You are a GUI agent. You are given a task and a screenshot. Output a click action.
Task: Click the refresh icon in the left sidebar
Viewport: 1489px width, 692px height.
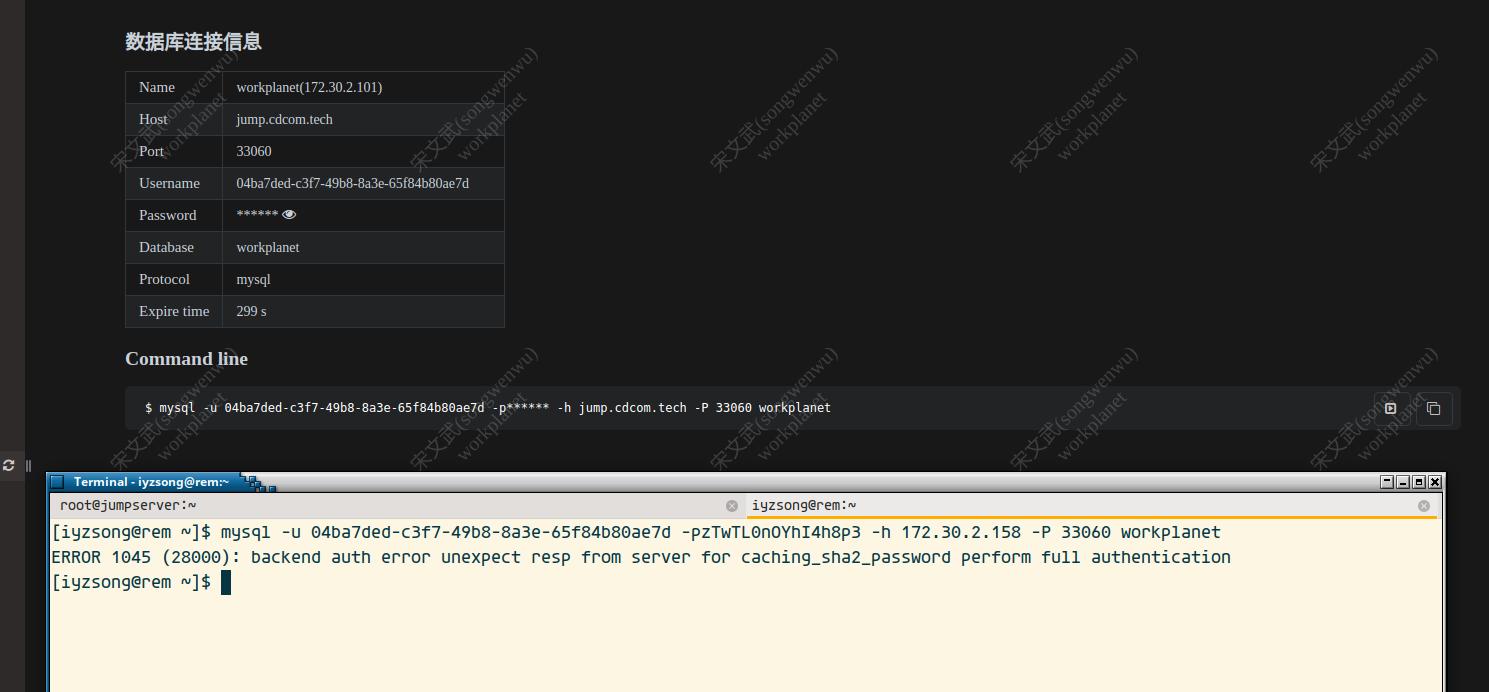point(8,465)
